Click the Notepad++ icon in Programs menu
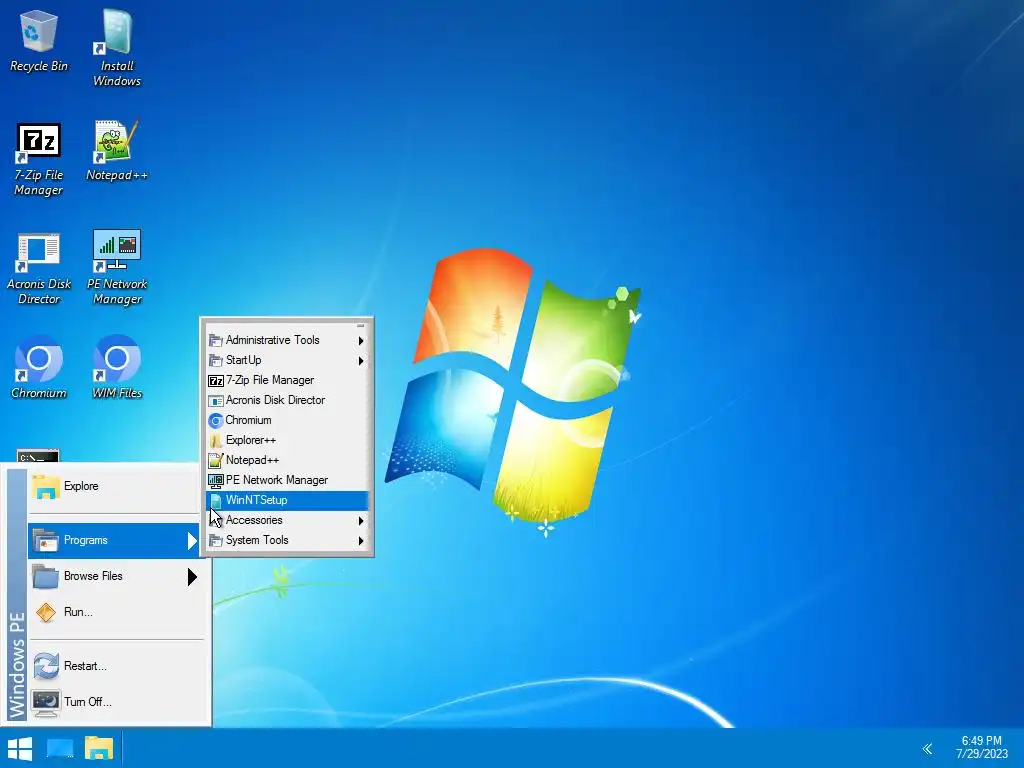This screenshot has width=1024, height=768. [216, 460]
